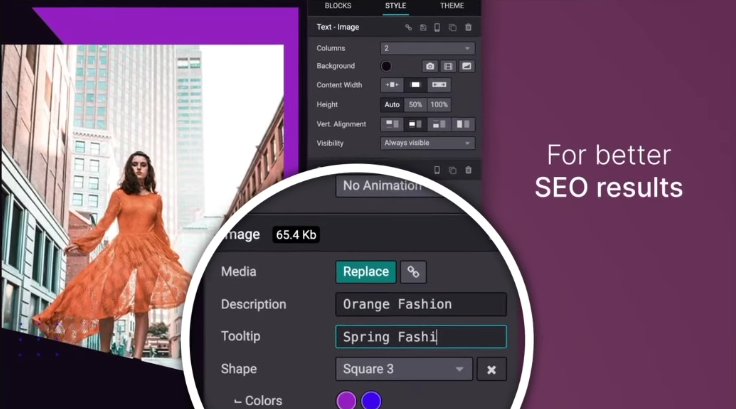Click the 65.4 Kb image size badge
736x409 pixels.
point(296,235)
